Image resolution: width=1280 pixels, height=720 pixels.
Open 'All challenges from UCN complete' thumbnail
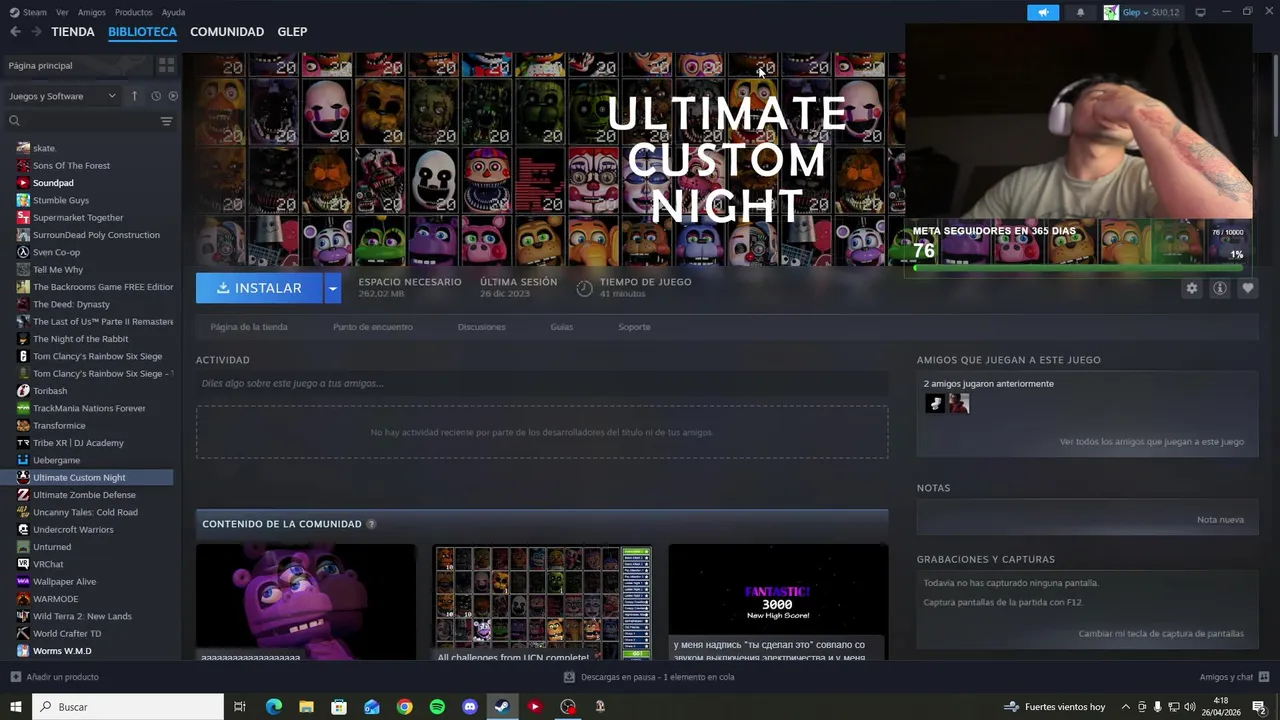[x=542, y=603]
